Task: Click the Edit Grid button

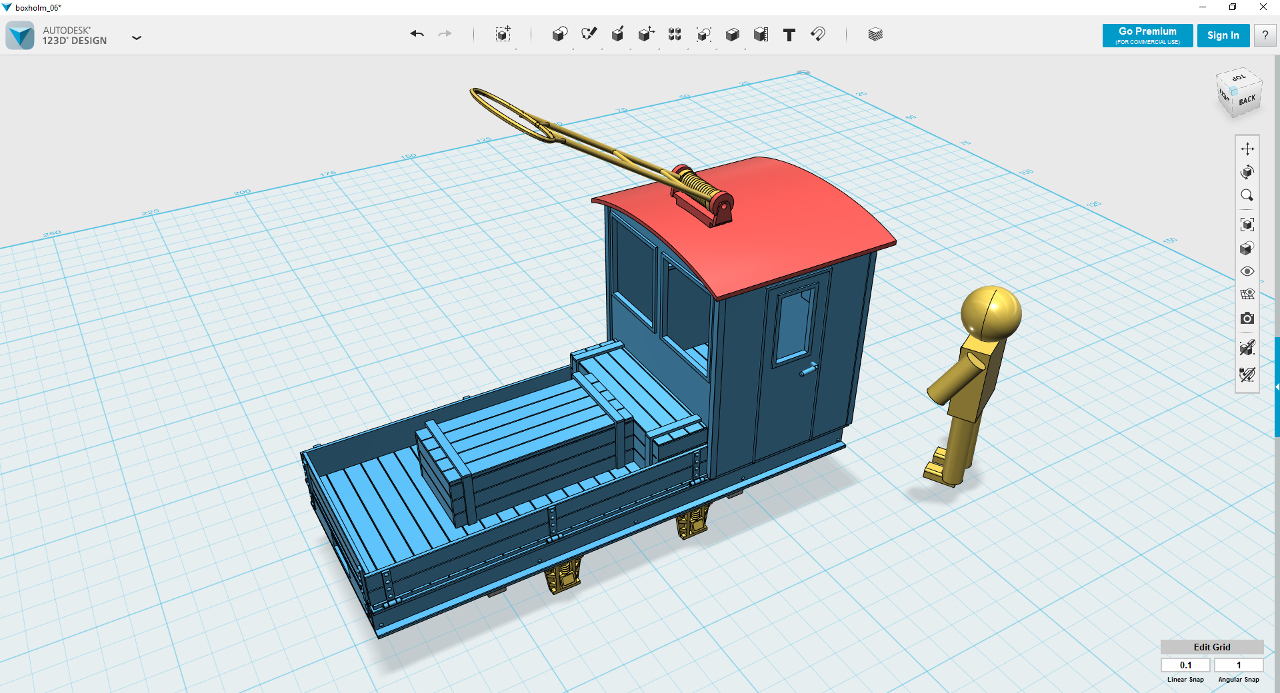Action: pyautogui.click(x=1211, y=647)
